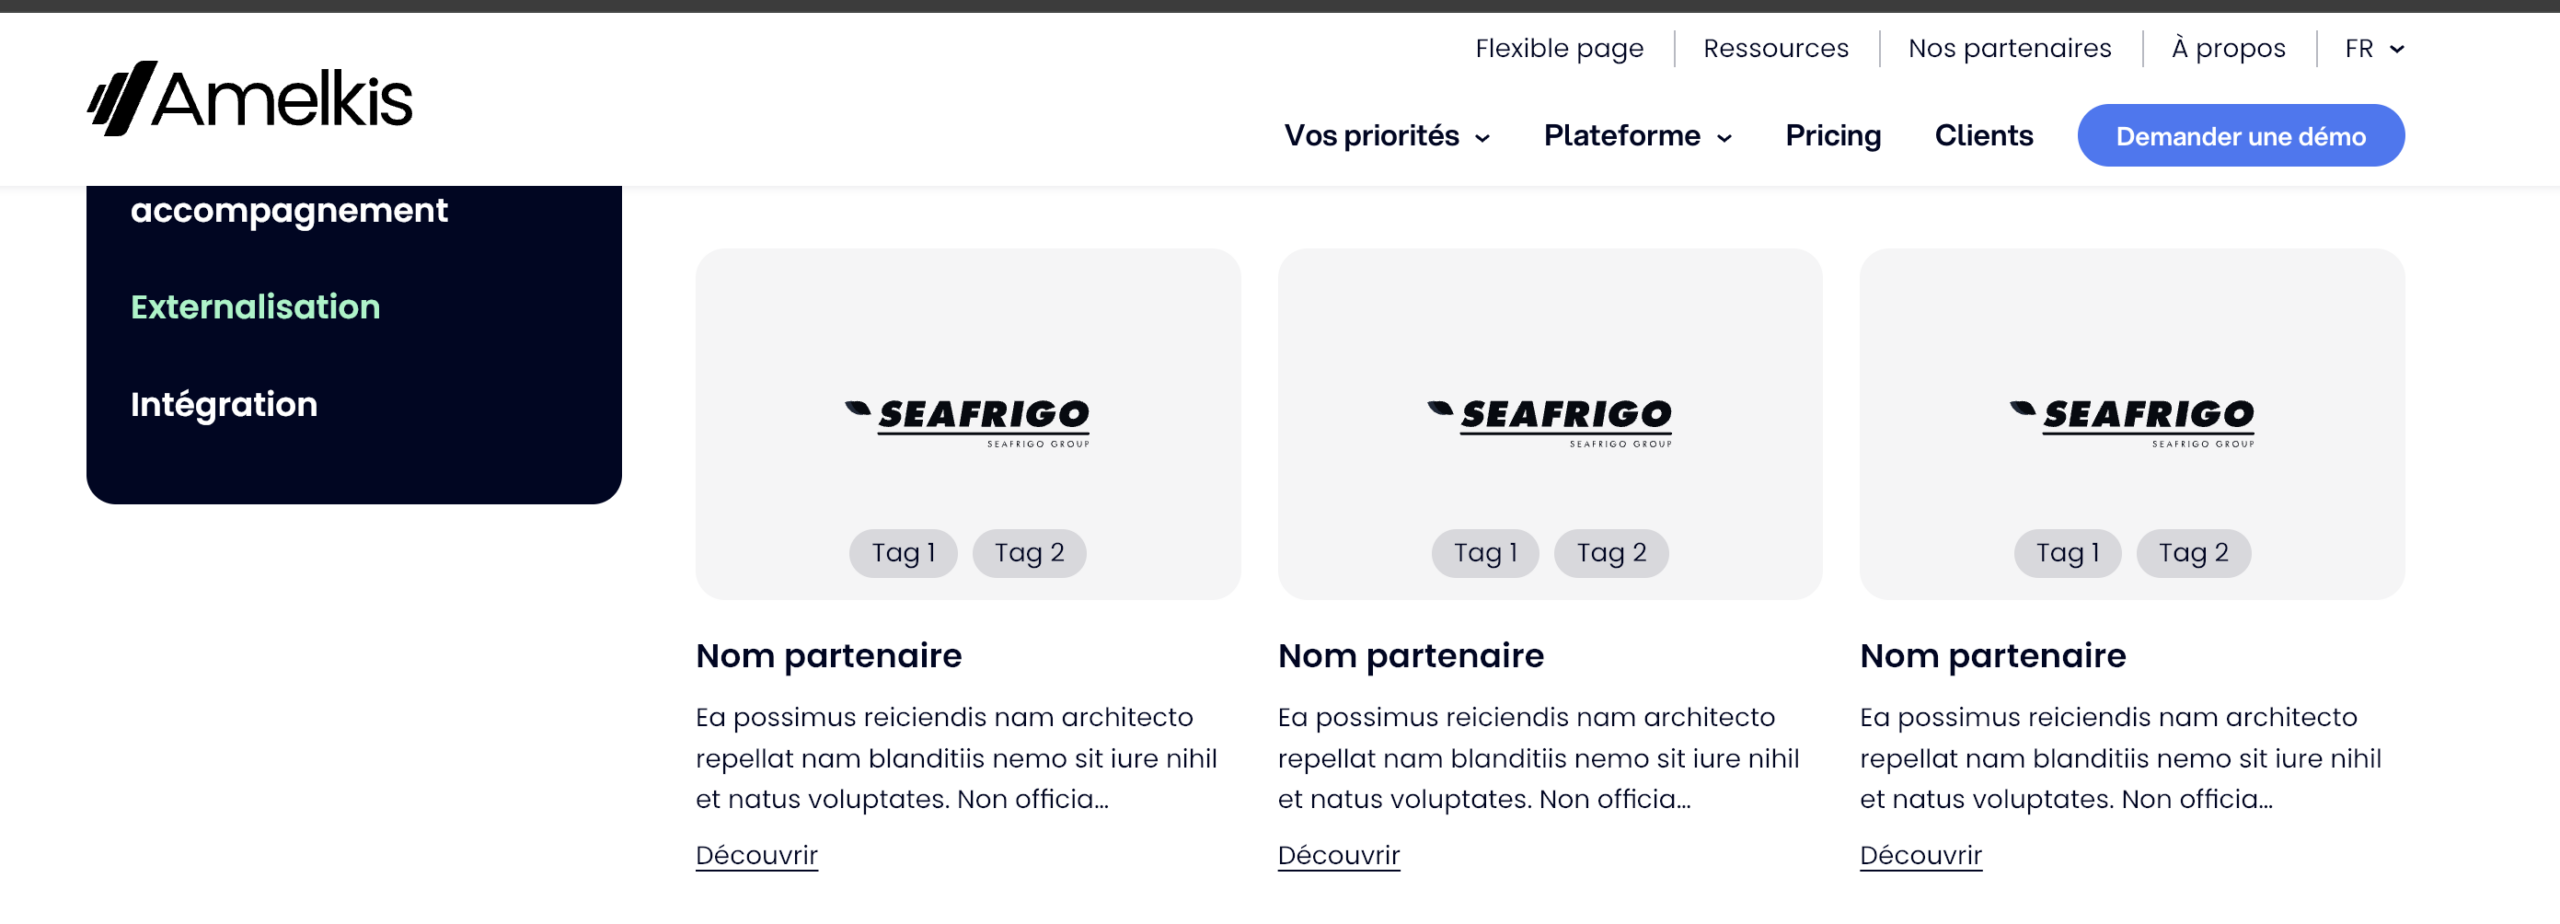The image size is (2560, 924).
Task: Open the first card's Seafrigo logo
Action: [x=967, y=423]
